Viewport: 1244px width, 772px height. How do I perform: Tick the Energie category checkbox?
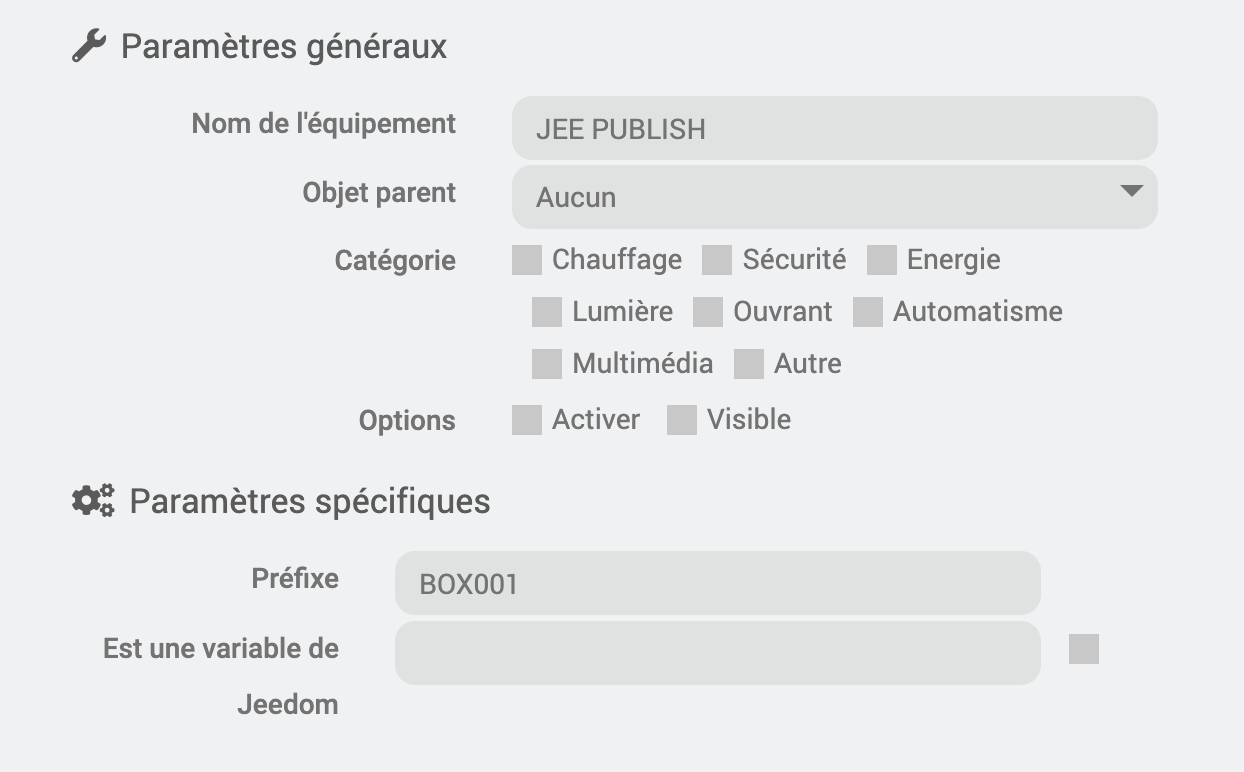point(882,260)
